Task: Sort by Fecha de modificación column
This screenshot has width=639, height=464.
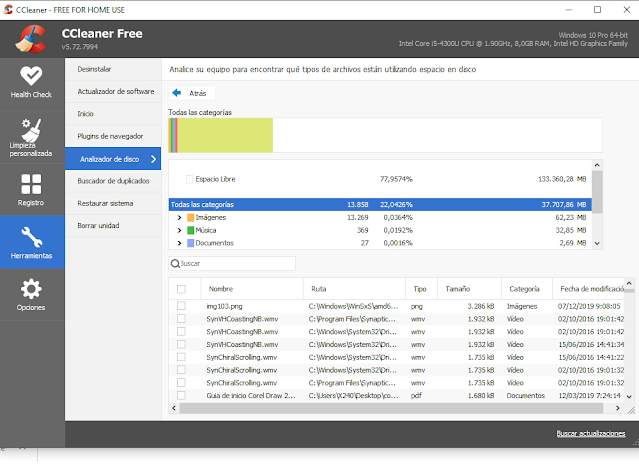Action: (x=588, y=289)
